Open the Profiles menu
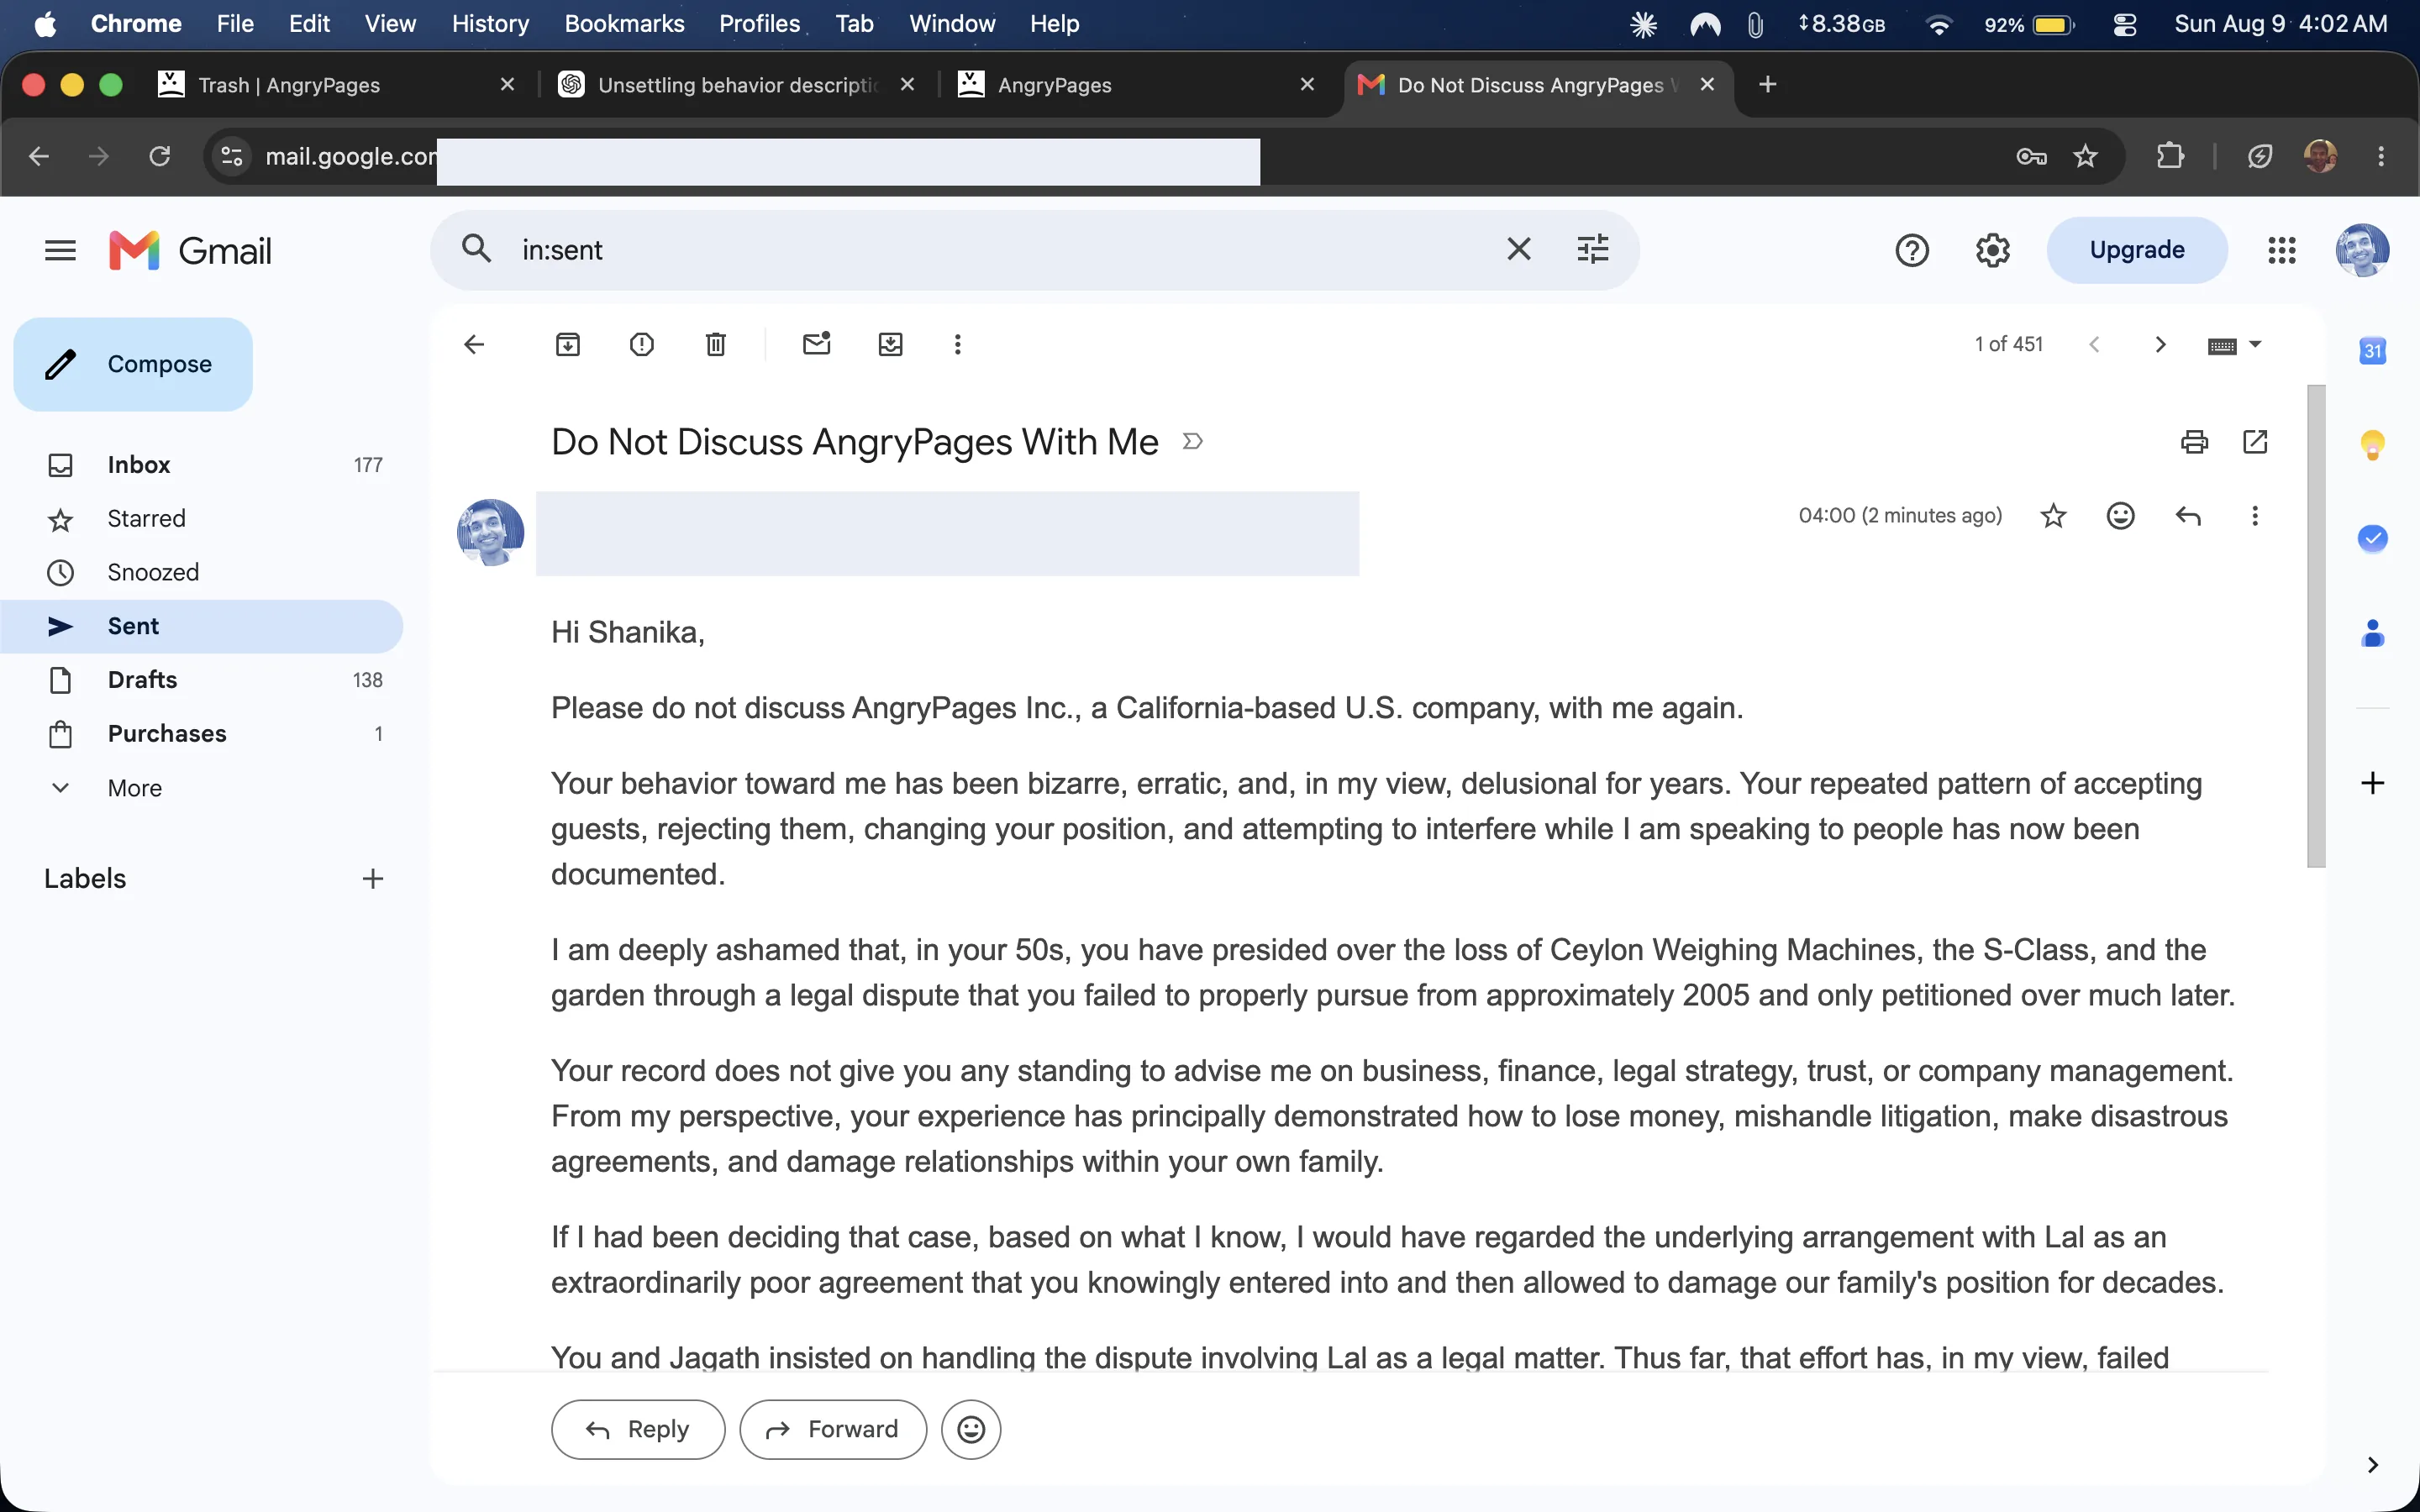The width and height of the screenshot is (2420, 1512). [x=759, y=24]
